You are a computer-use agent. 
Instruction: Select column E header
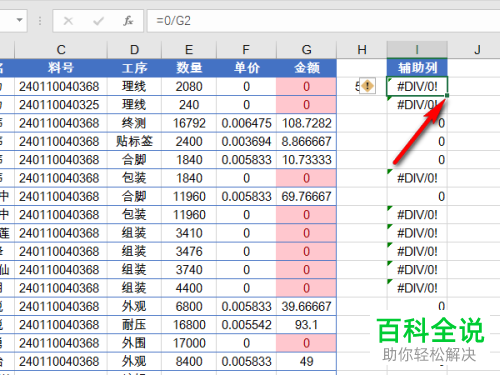pos(189,50)
